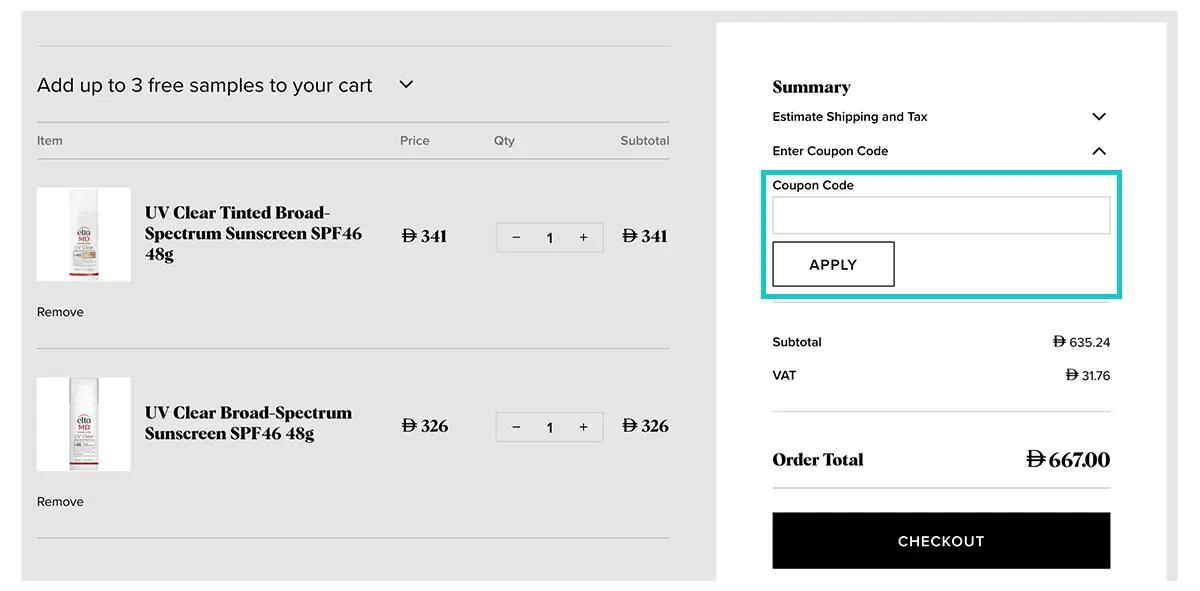Click the 'Estimate Shipping and Tax' label
Screen dimensions: 1200x591
coord(850,117)
